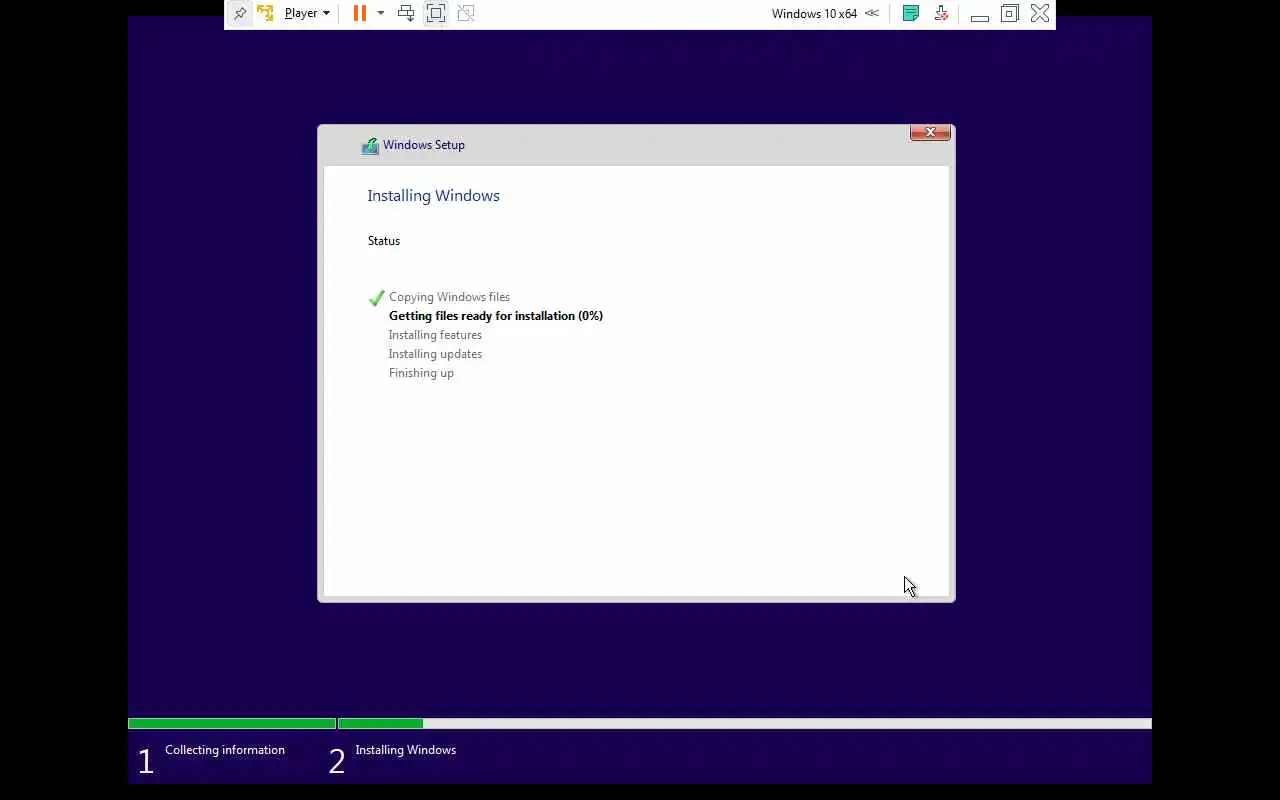Click the Installing Windows progress bar

pos(745,723)
